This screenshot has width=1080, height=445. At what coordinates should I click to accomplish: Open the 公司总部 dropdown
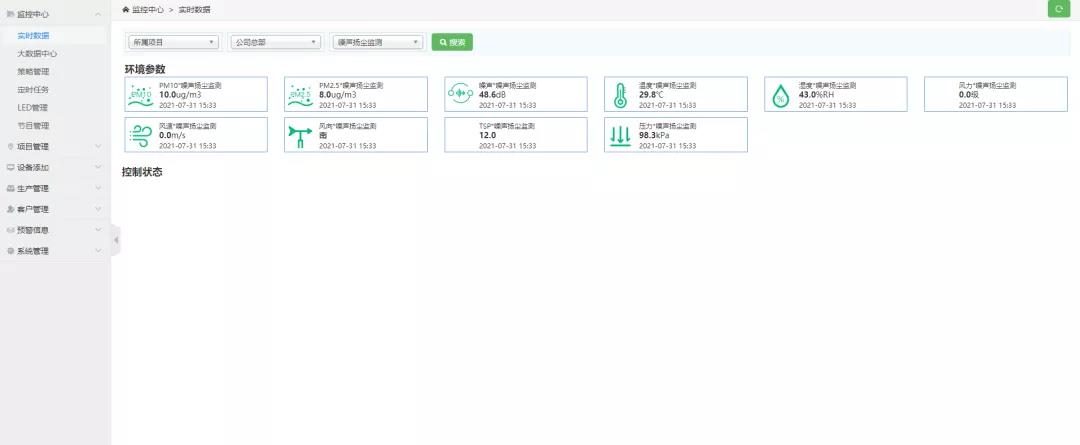point(276,42)
